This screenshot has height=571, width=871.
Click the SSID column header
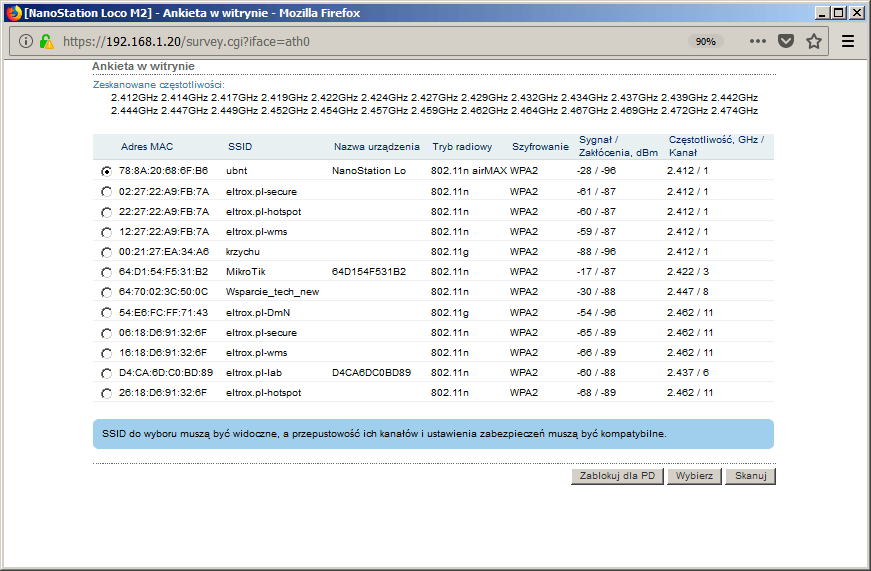pyautogui.click(x=240, y=146)
